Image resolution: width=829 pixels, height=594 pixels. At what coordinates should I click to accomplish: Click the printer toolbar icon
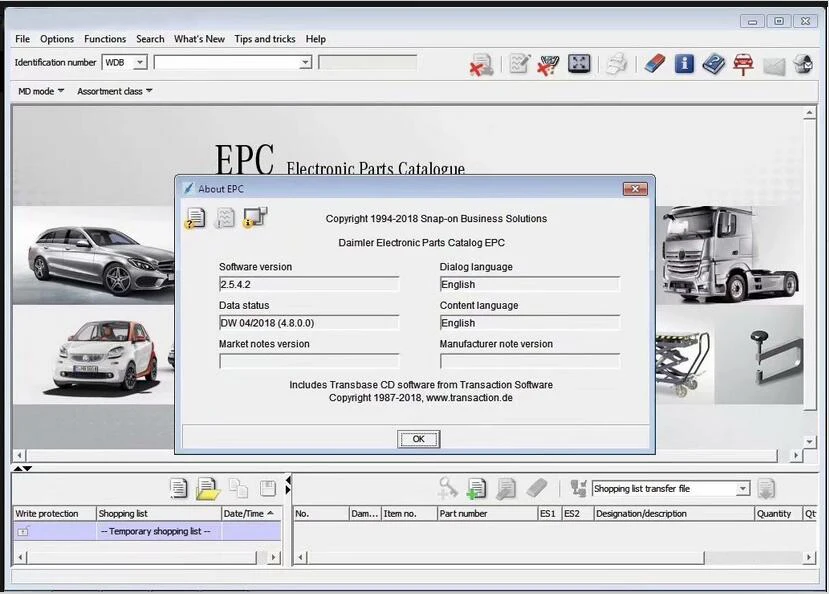click(x=616, y=64)
